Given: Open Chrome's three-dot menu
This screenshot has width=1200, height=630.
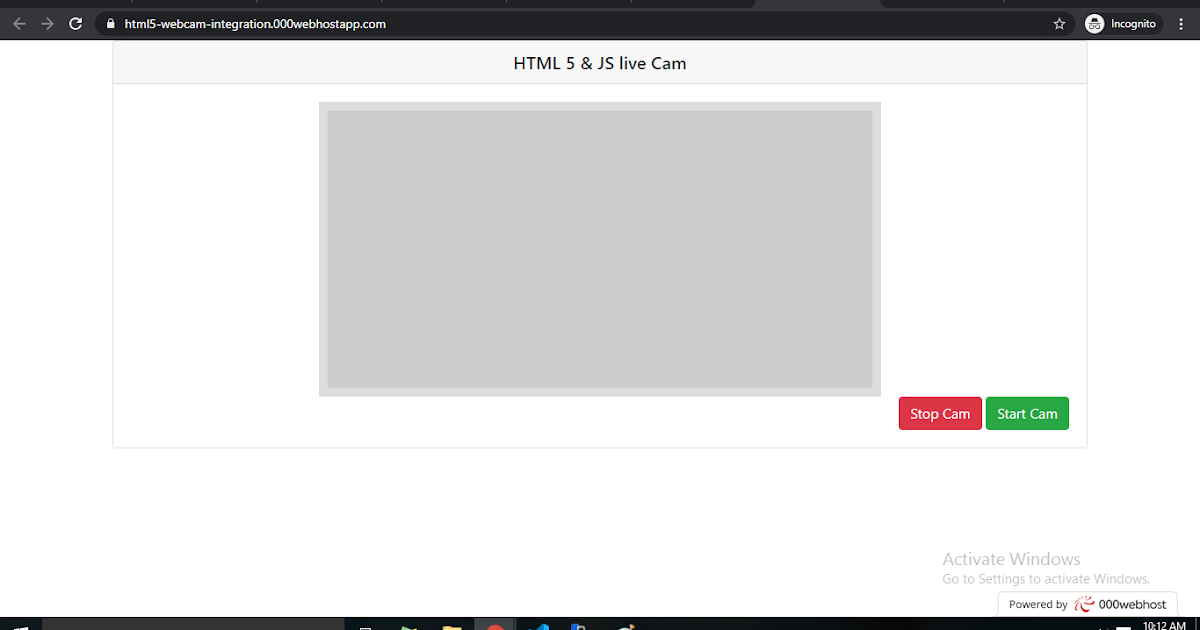Looking at the screenshot, I should pyautogui.click(x=1181, y=23).
